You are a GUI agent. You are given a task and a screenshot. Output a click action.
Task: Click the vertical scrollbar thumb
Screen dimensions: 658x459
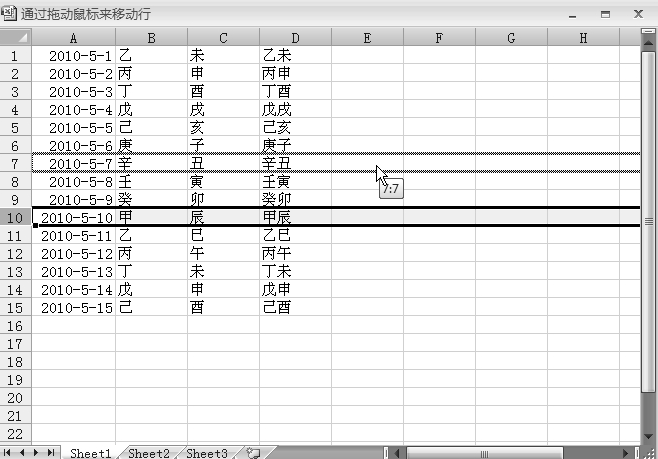coord(648,221)
